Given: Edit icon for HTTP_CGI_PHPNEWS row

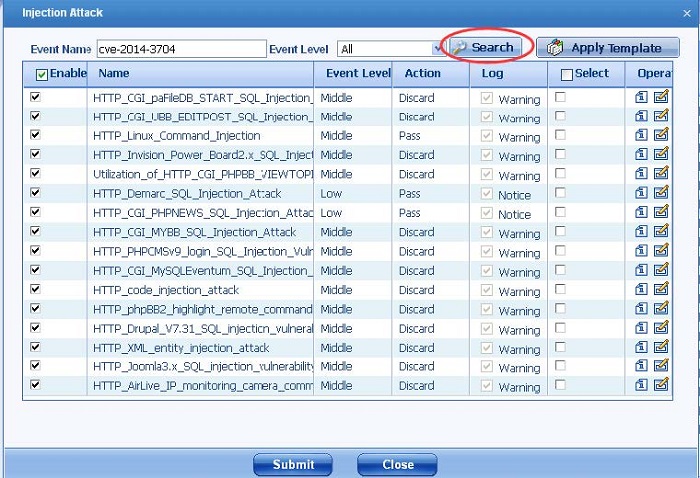Looking at the screenshot, I should (661, 212).
